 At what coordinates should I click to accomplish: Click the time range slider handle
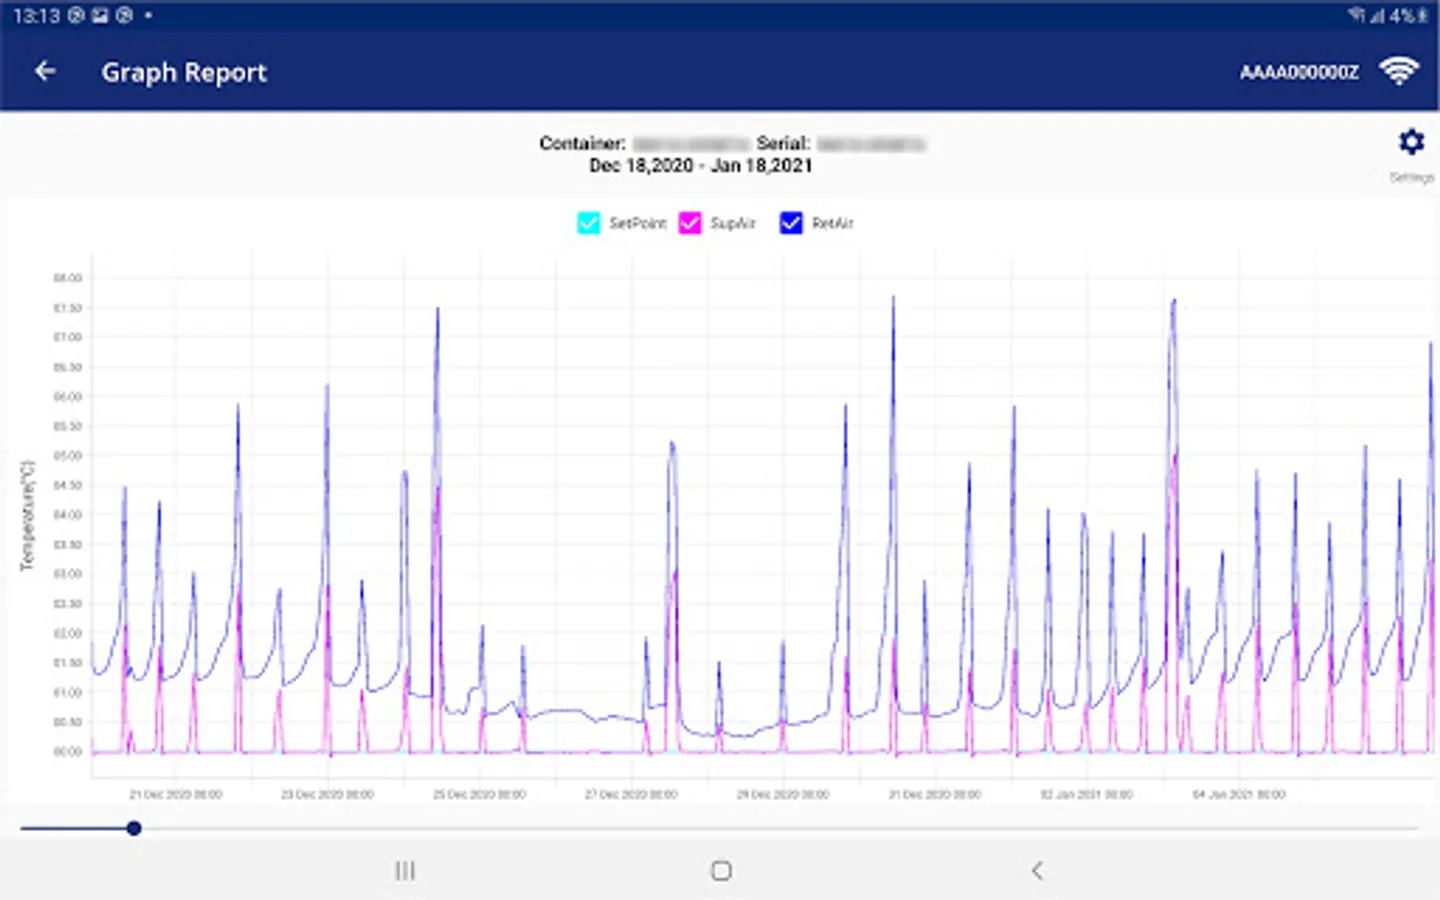pyautogui.click(x=134, y=828)
